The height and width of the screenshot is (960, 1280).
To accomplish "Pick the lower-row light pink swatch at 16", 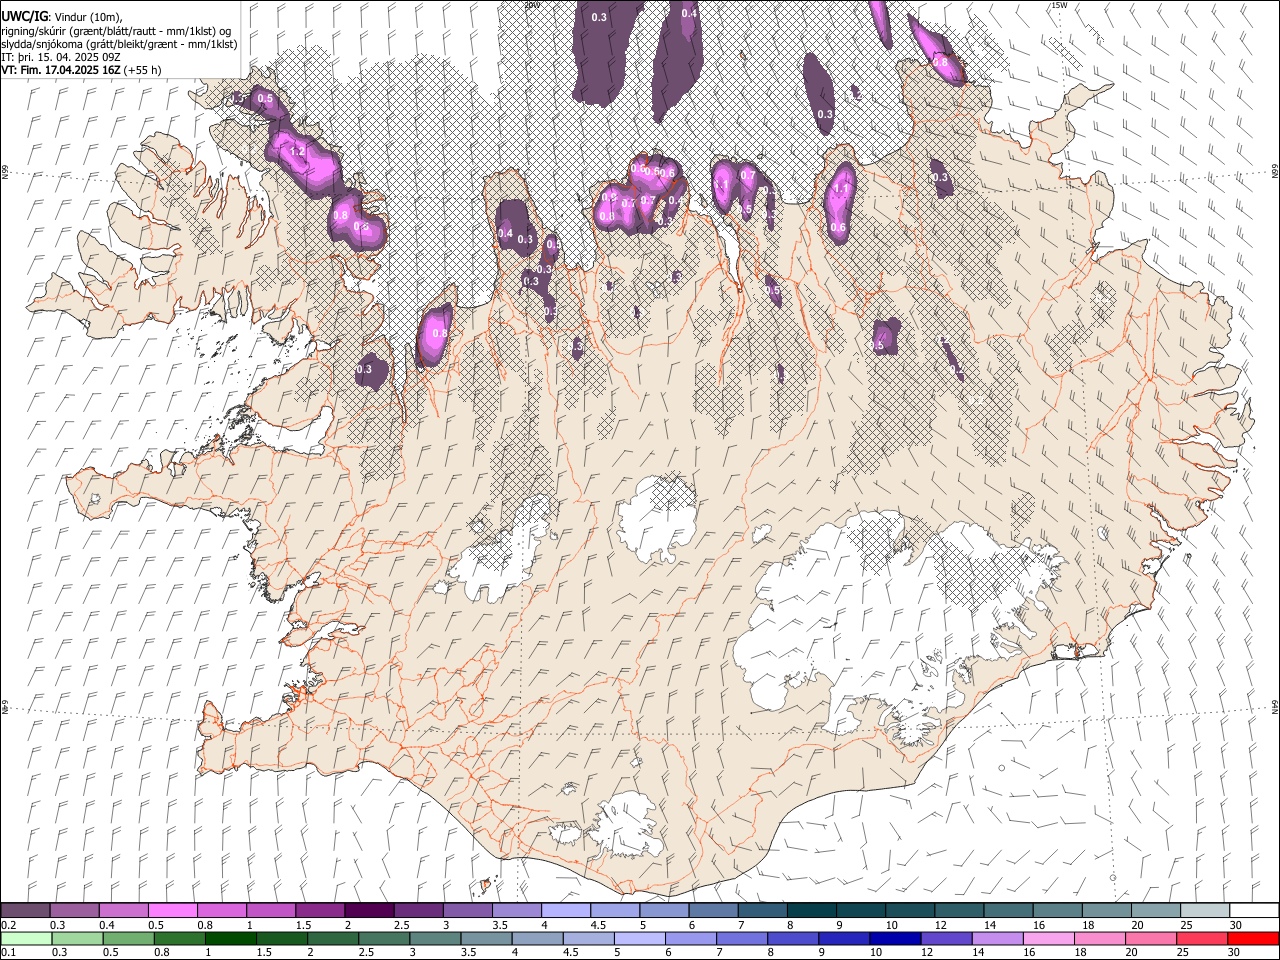I will [x=1048, y=939].
